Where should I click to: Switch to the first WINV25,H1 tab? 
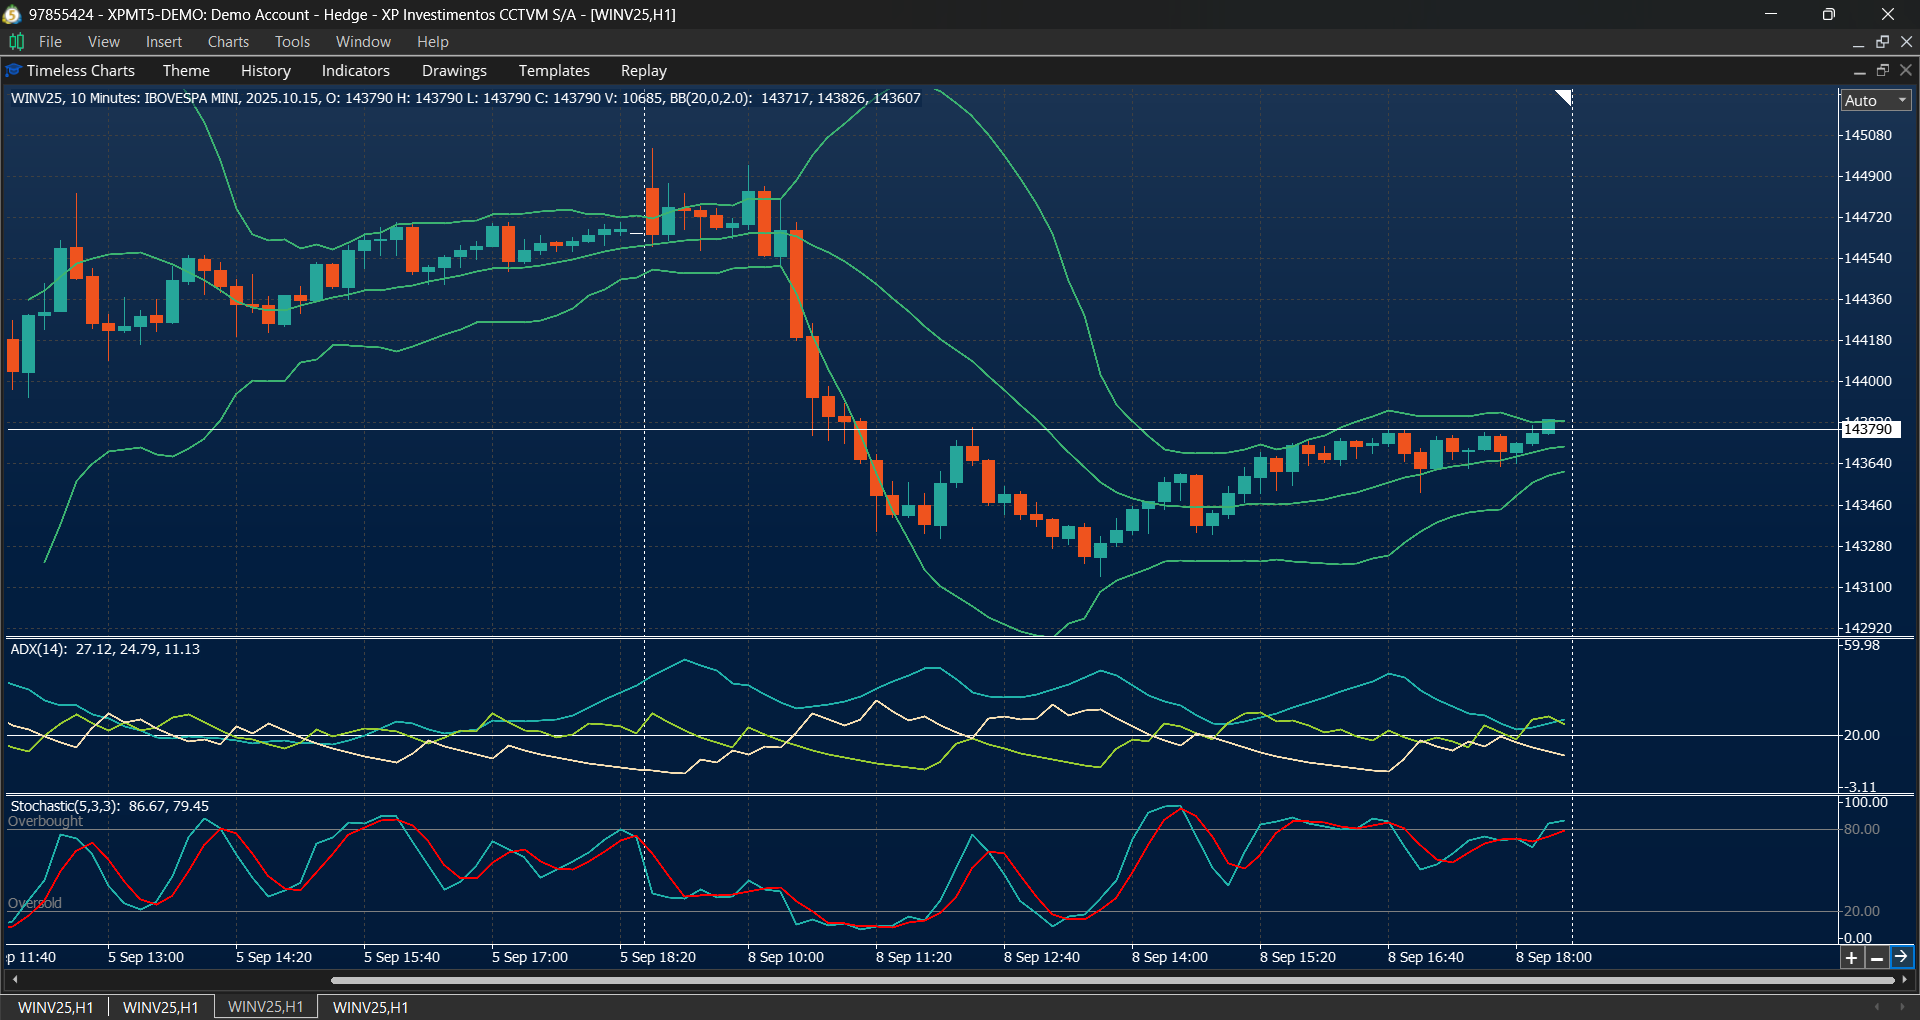pos(55,1007)
